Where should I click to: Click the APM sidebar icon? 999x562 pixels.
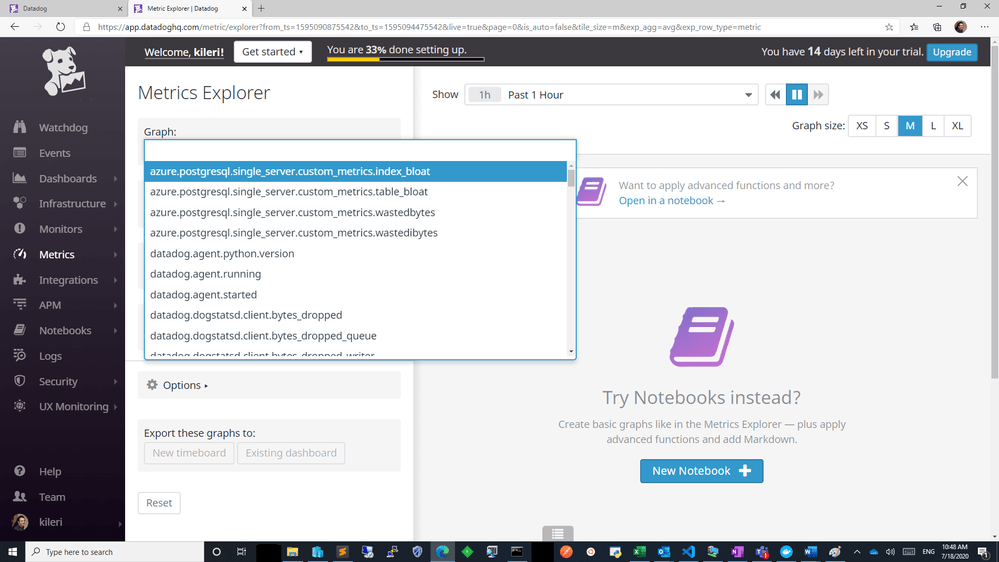[20, 305]
